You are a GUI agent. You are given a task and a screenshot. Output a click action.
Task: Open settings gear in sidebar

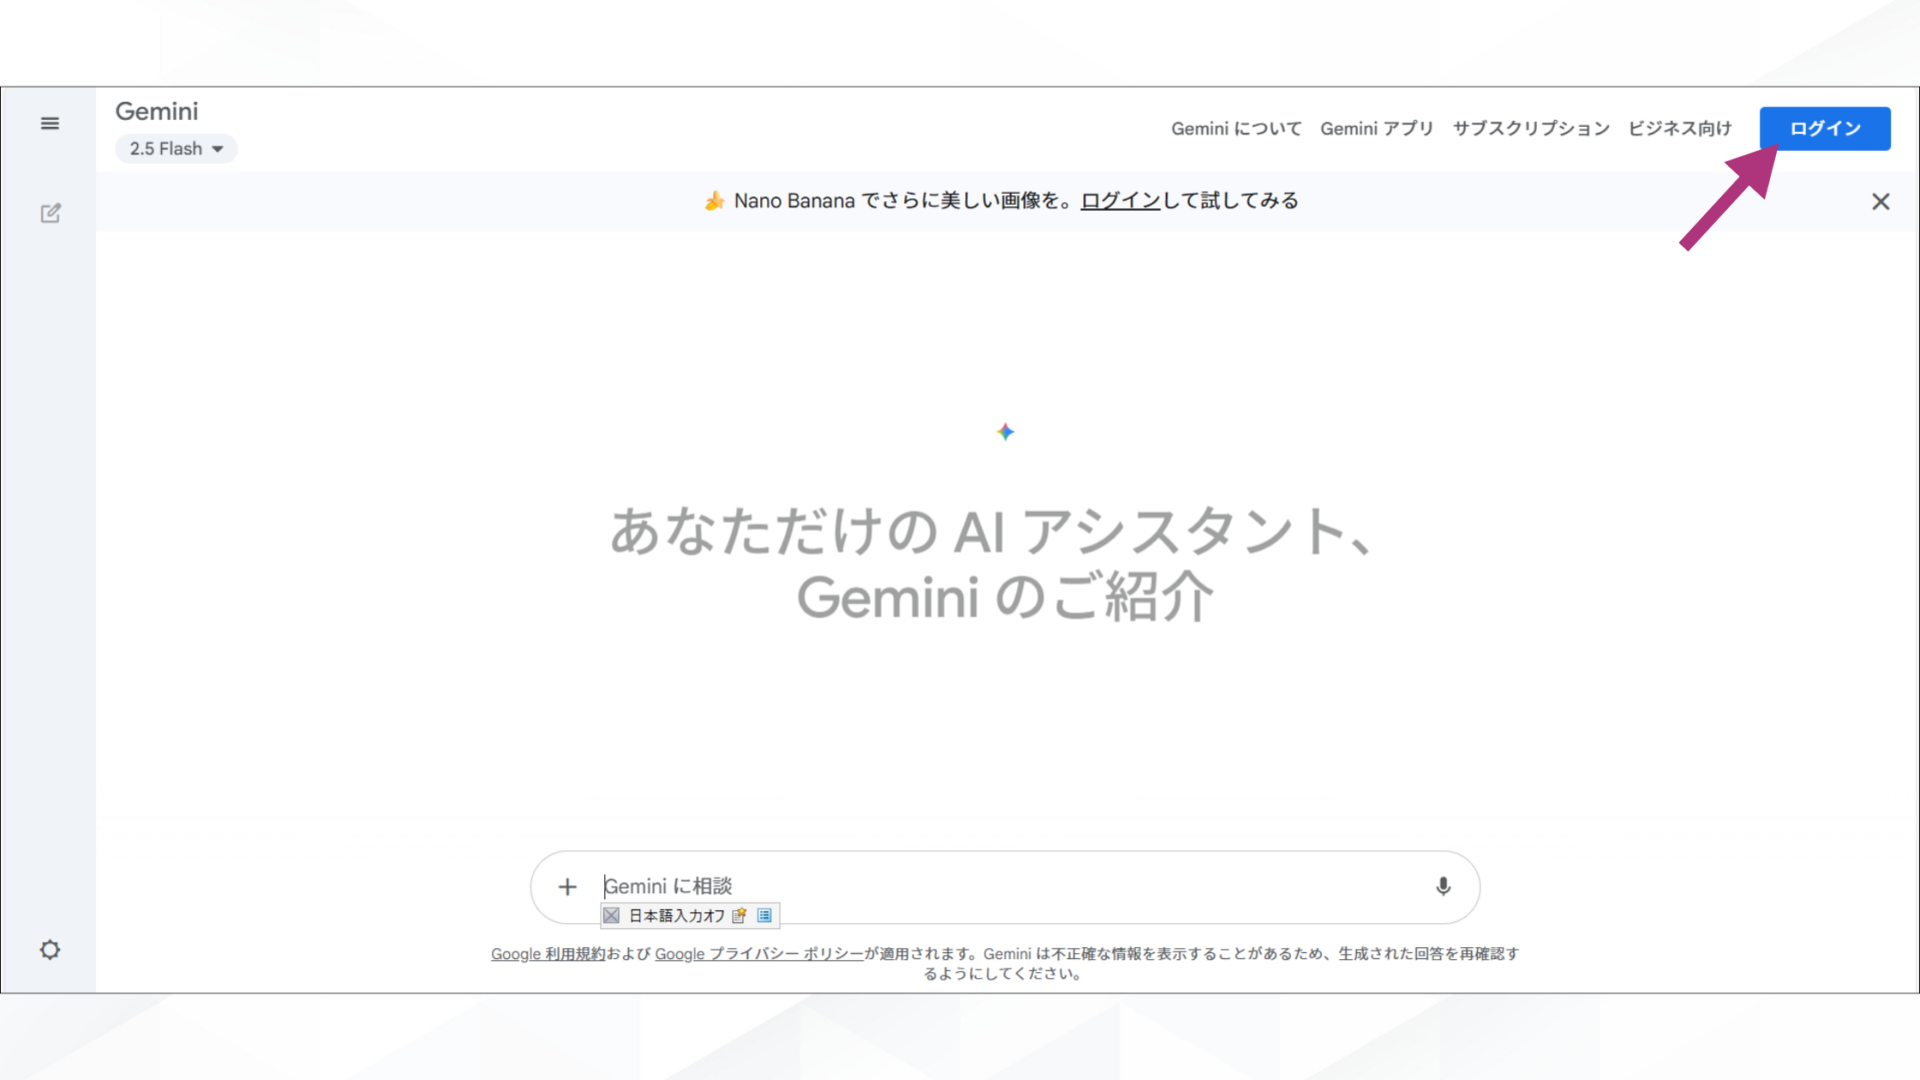click(50, 950)
